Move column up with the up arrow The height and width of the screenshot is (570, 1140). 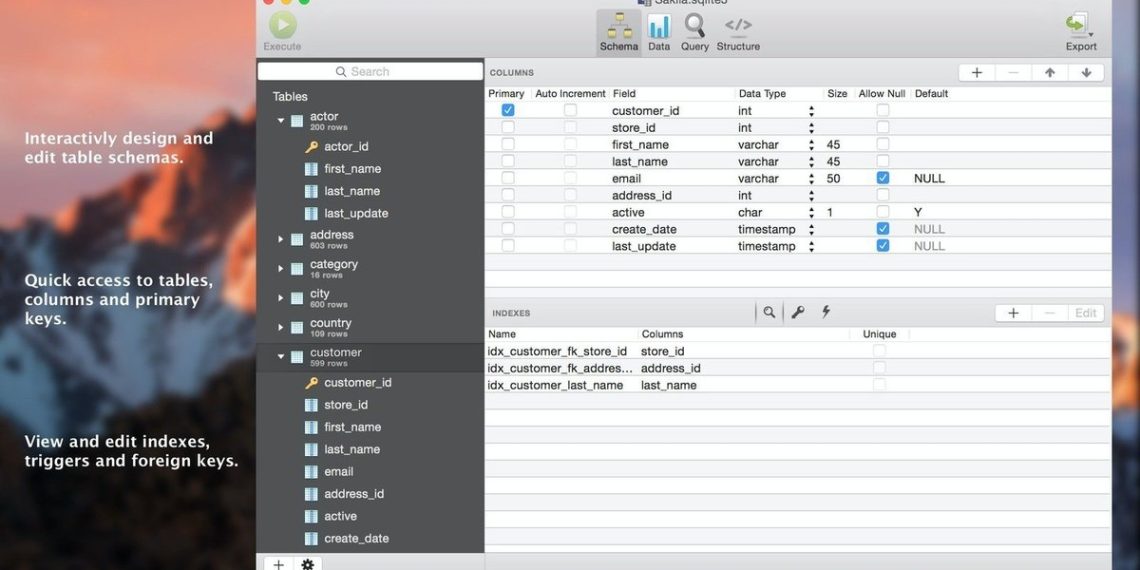[x=1049, y=72]
